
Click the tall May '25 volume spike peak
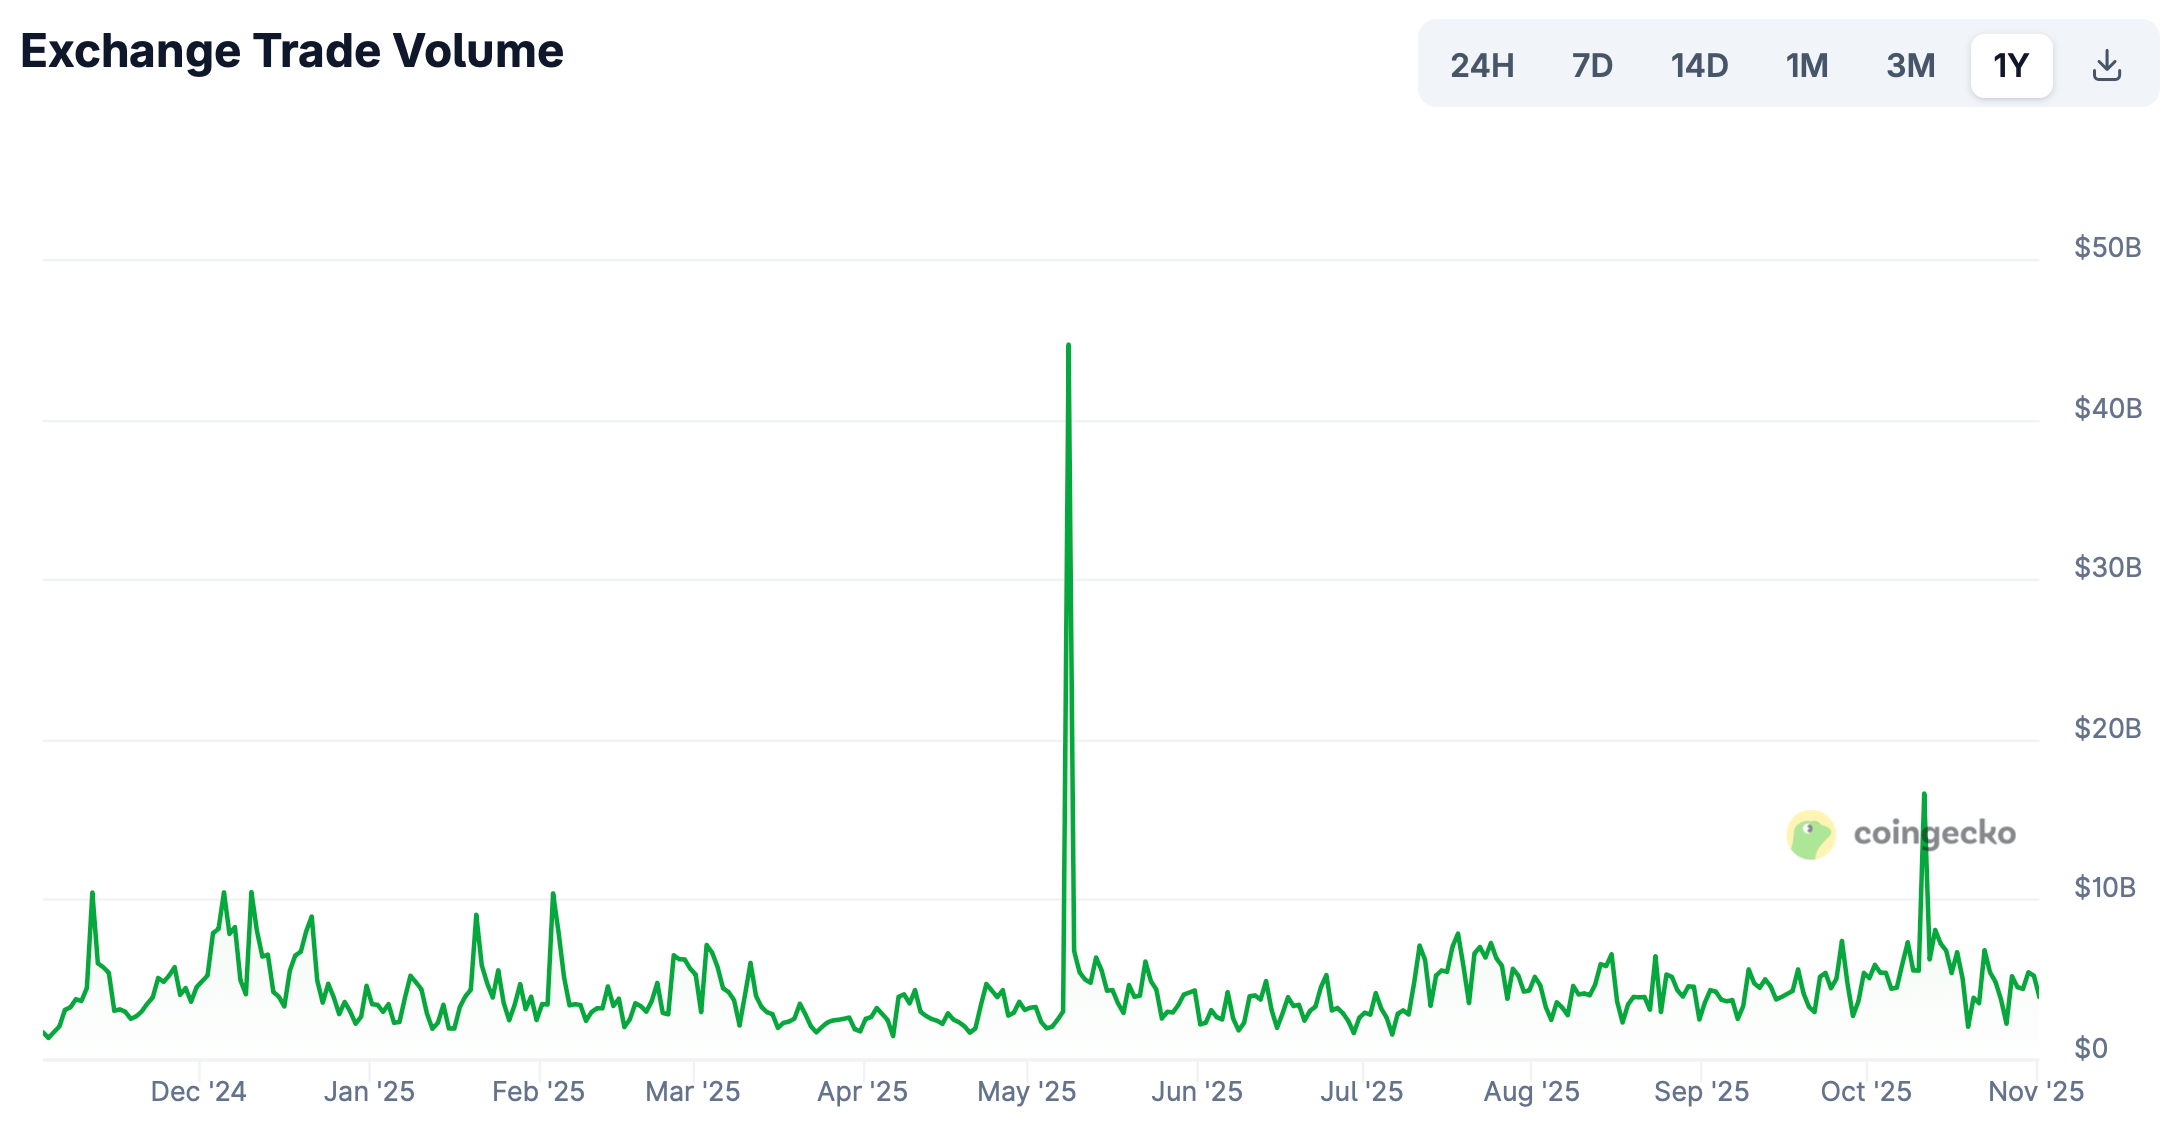1068,346
